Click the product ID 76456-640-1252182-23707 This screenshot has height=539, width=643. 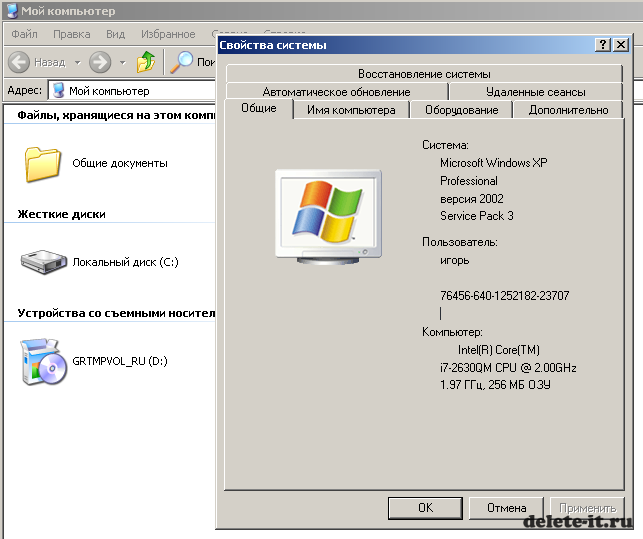(504, 296)
